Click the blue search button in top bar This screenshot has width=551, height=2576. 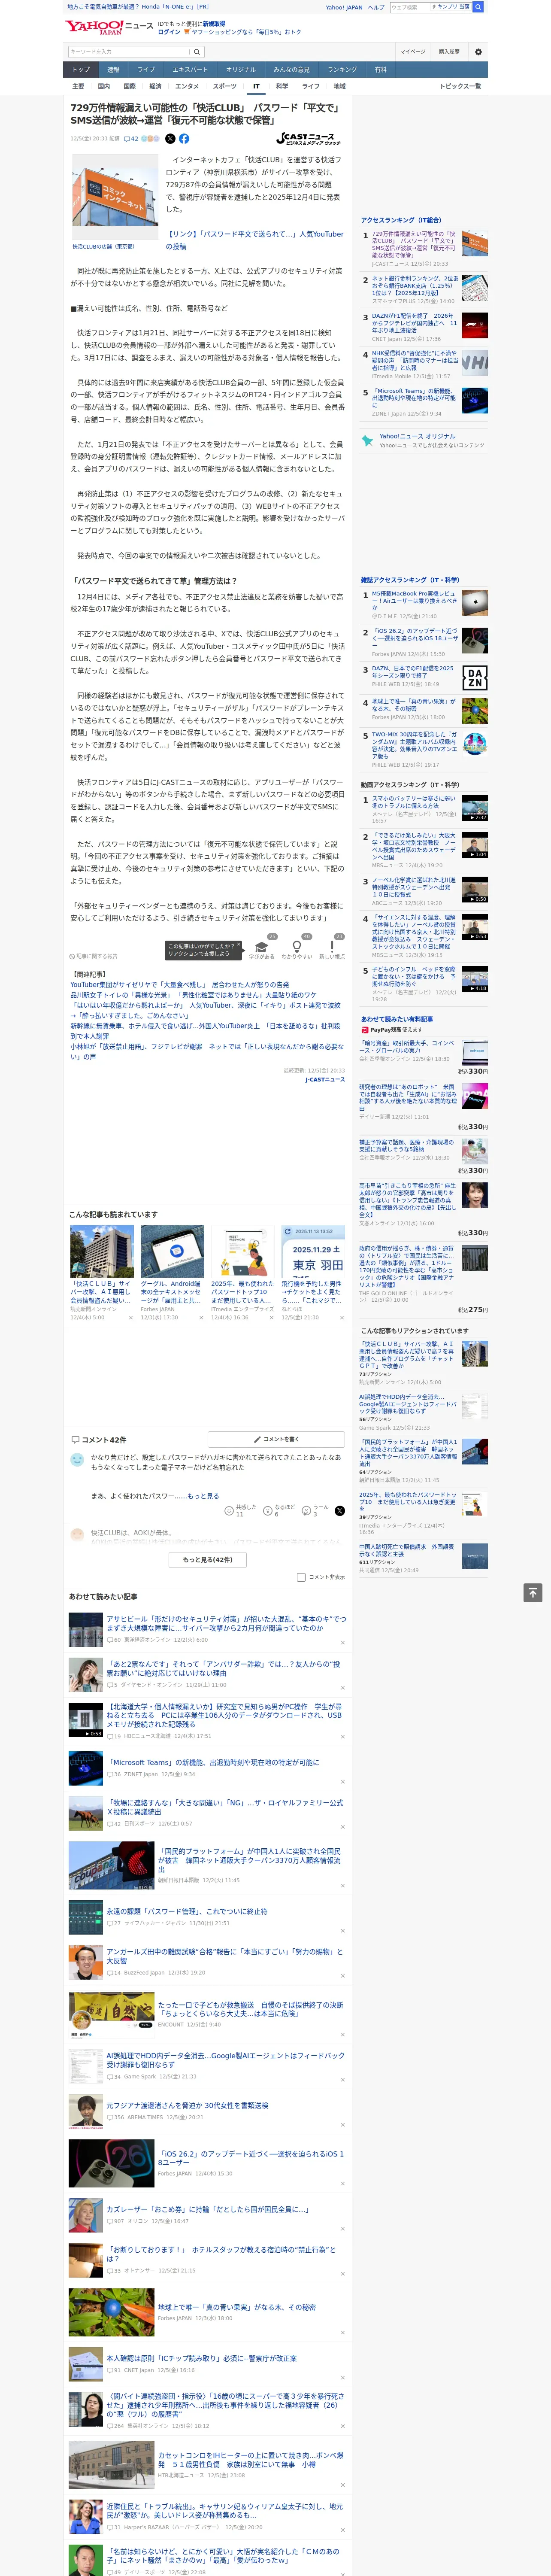[478, 7]
